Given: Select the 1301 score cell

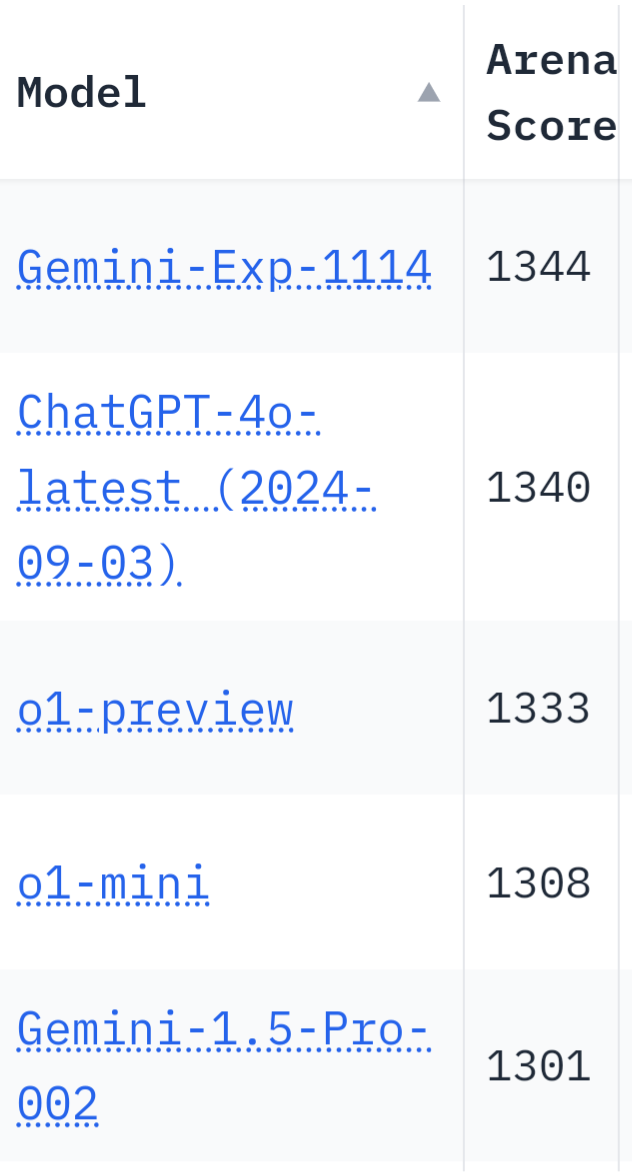Looking at the screenshot, I should click(x=538, y=1068).
